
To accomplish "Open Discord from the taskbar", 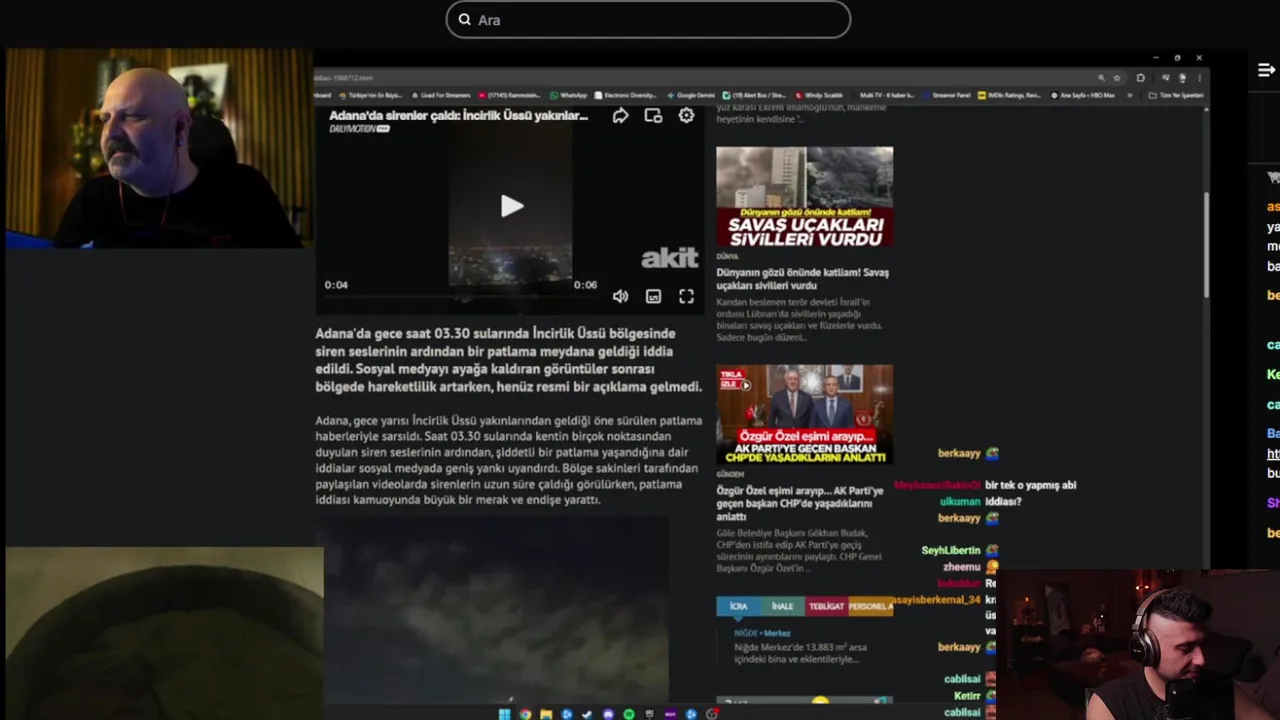I will pos(608,714).
